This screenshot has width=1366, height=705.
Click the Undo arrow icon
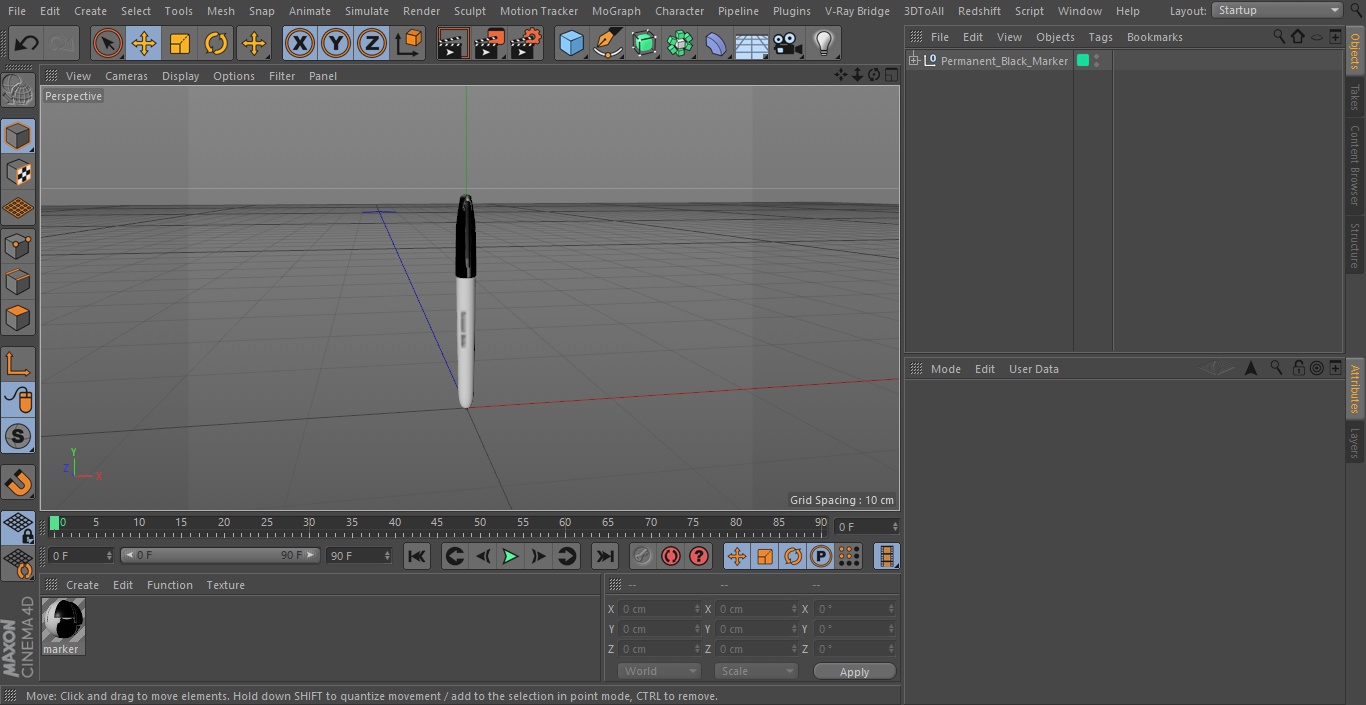click(27, 43)
